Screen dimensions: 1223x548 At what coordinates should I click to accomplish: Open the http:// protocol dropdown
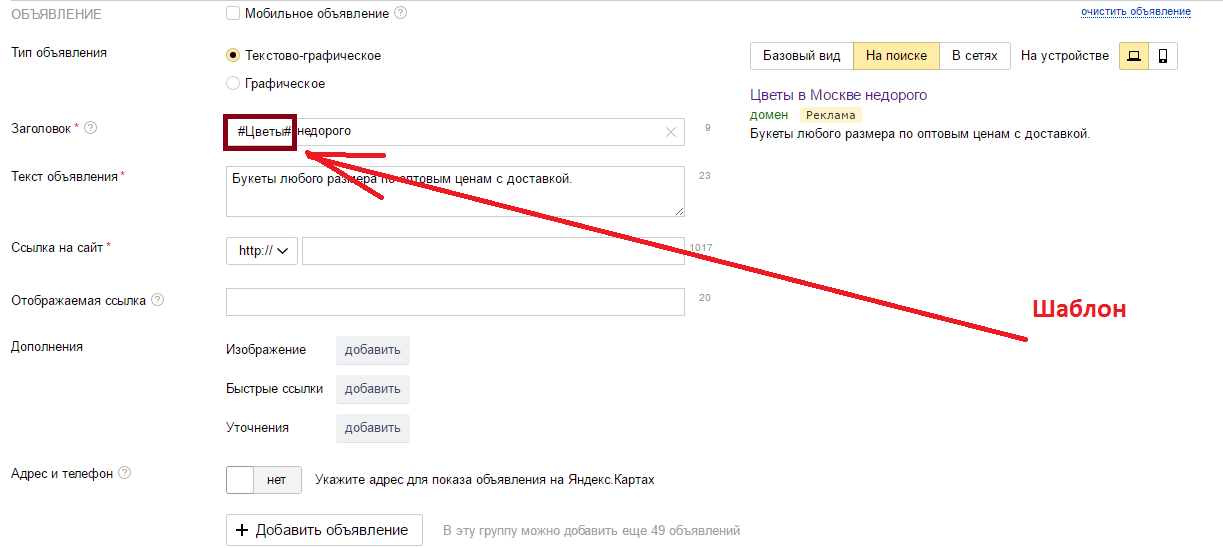[x=262, y=251]
